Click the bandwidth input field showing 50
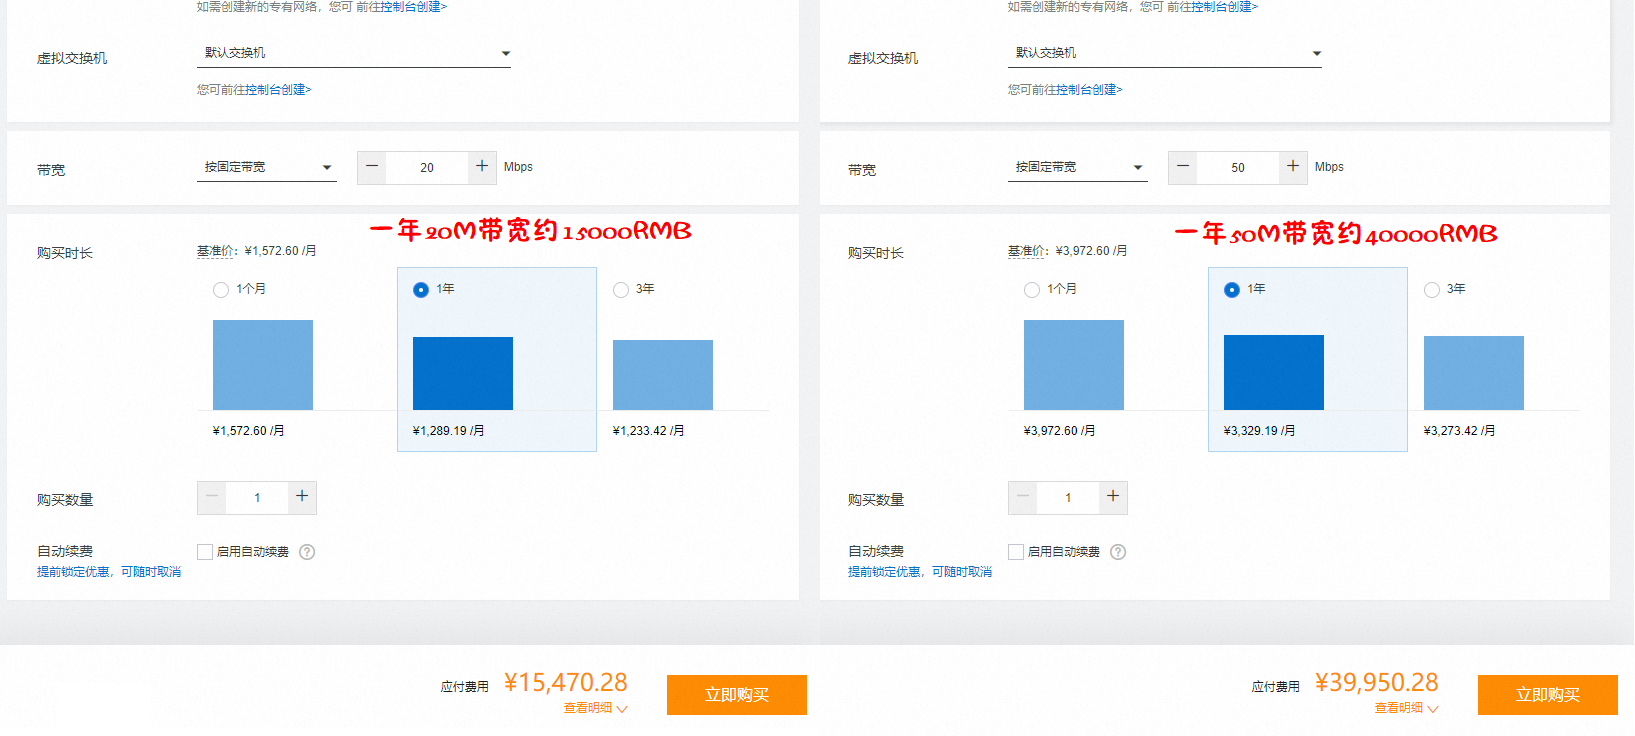 click(1238, 168)
